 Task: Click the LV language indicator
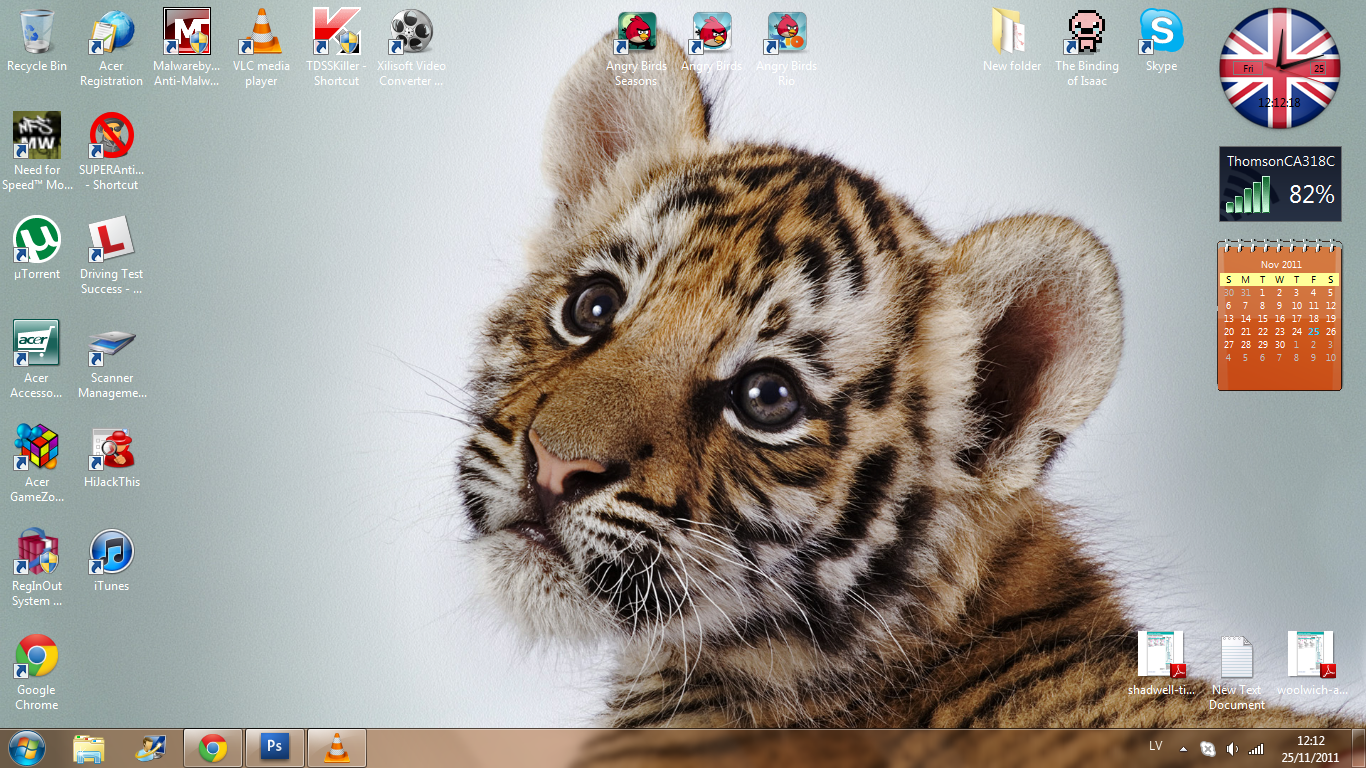point(1156,747)
